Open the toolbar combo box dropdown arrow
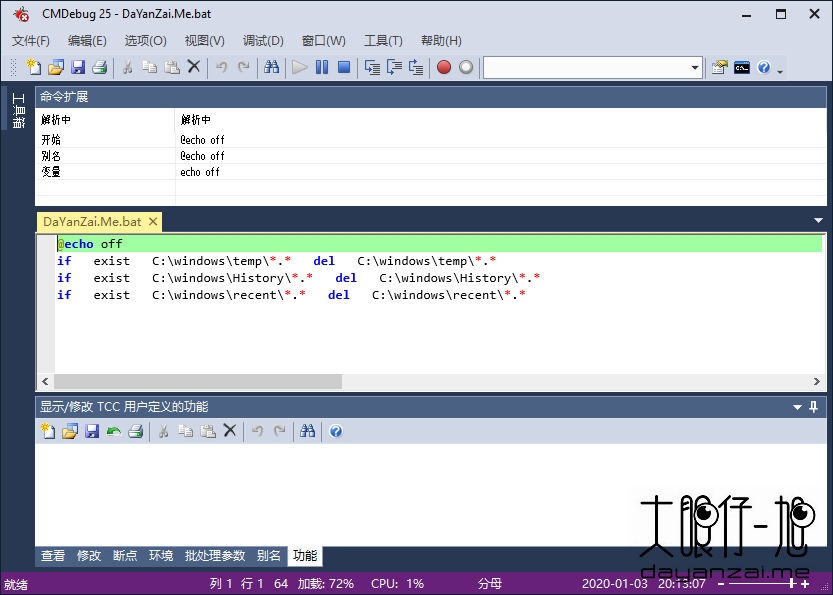The image size is (833, 595). [694, 68]
